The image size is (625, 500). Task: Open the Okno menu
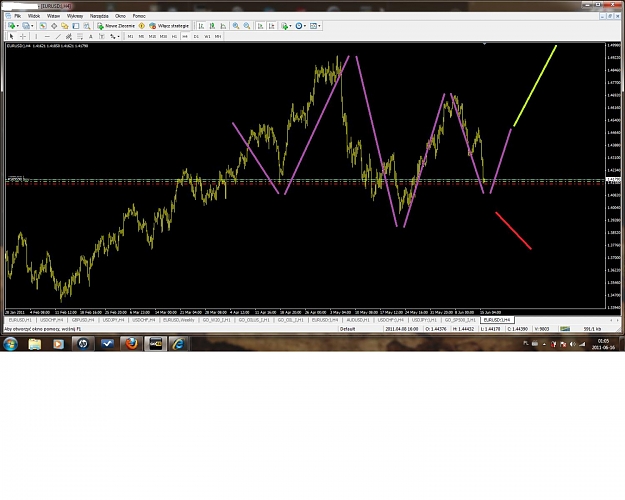click(x=120, y=16)
